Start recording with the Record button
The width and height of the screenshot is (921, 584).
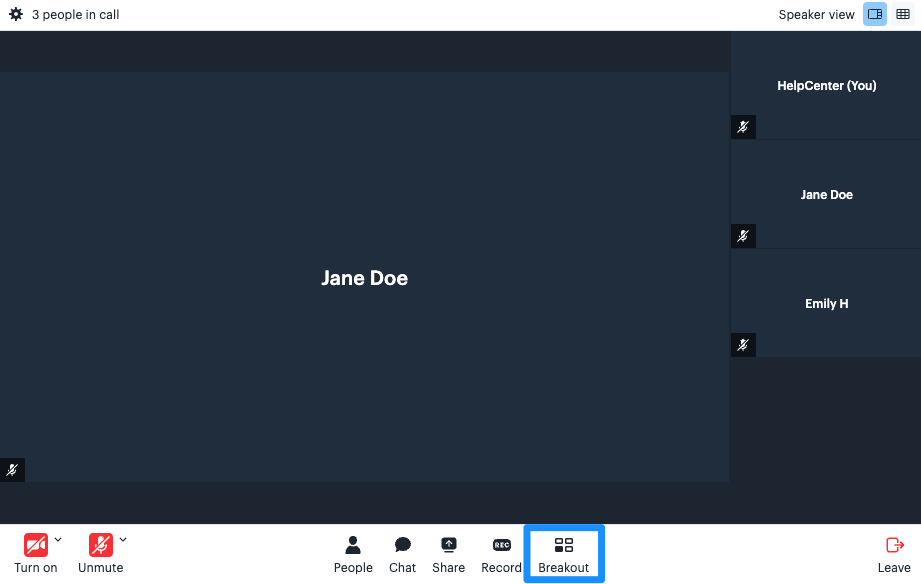(501, 554)
